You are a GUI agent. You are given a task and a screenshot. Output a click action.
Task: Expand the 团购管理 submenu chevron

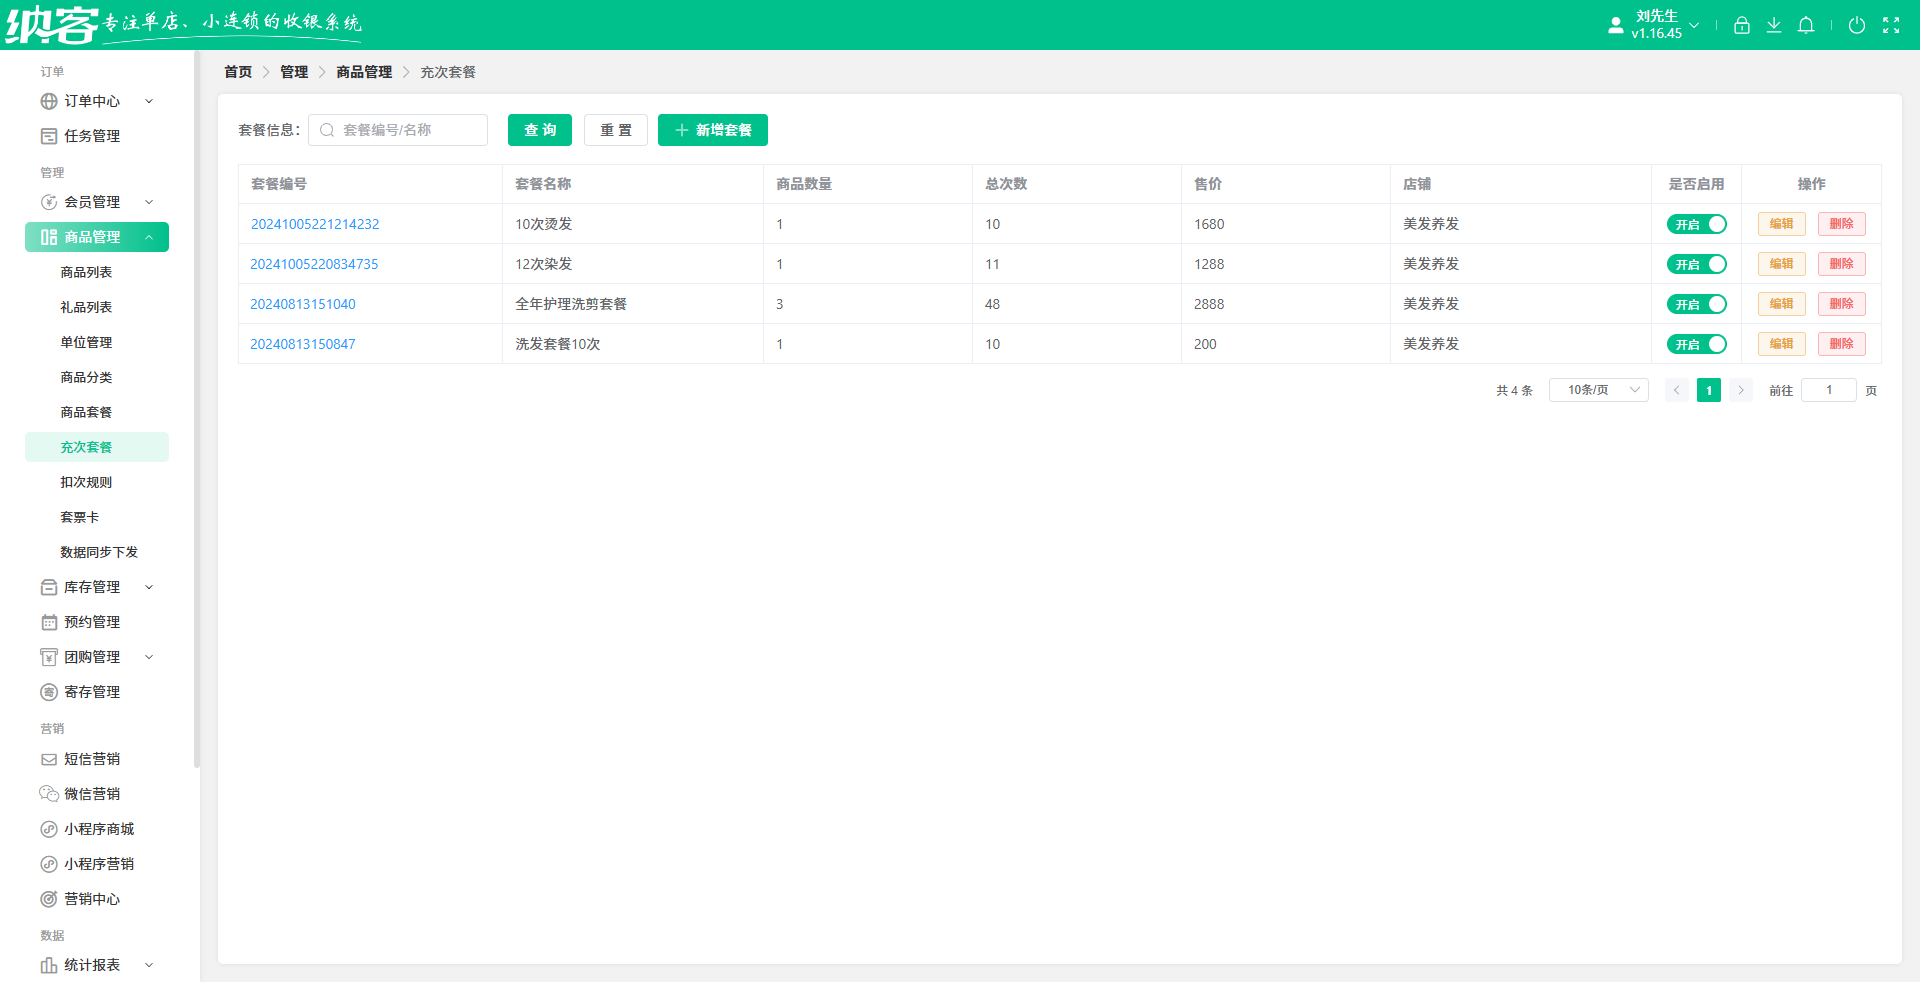[x=149, y=657]
